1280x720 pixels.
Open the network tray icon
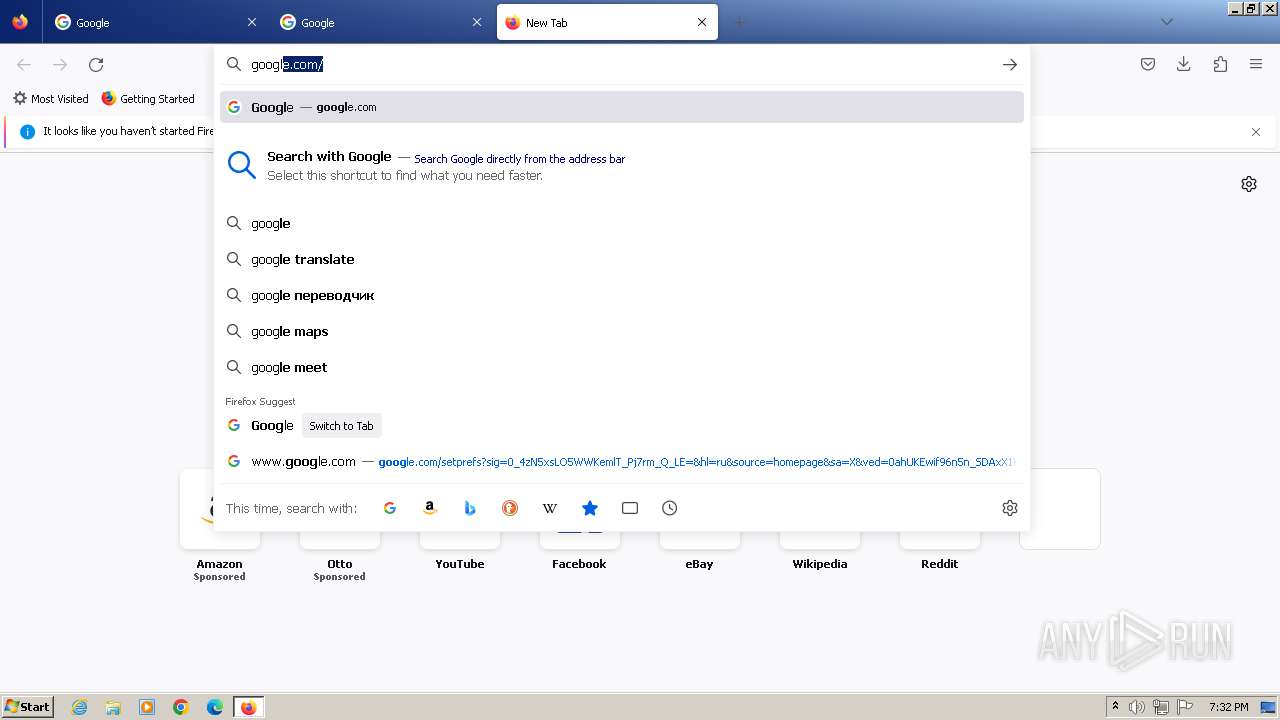point(1161,707)
